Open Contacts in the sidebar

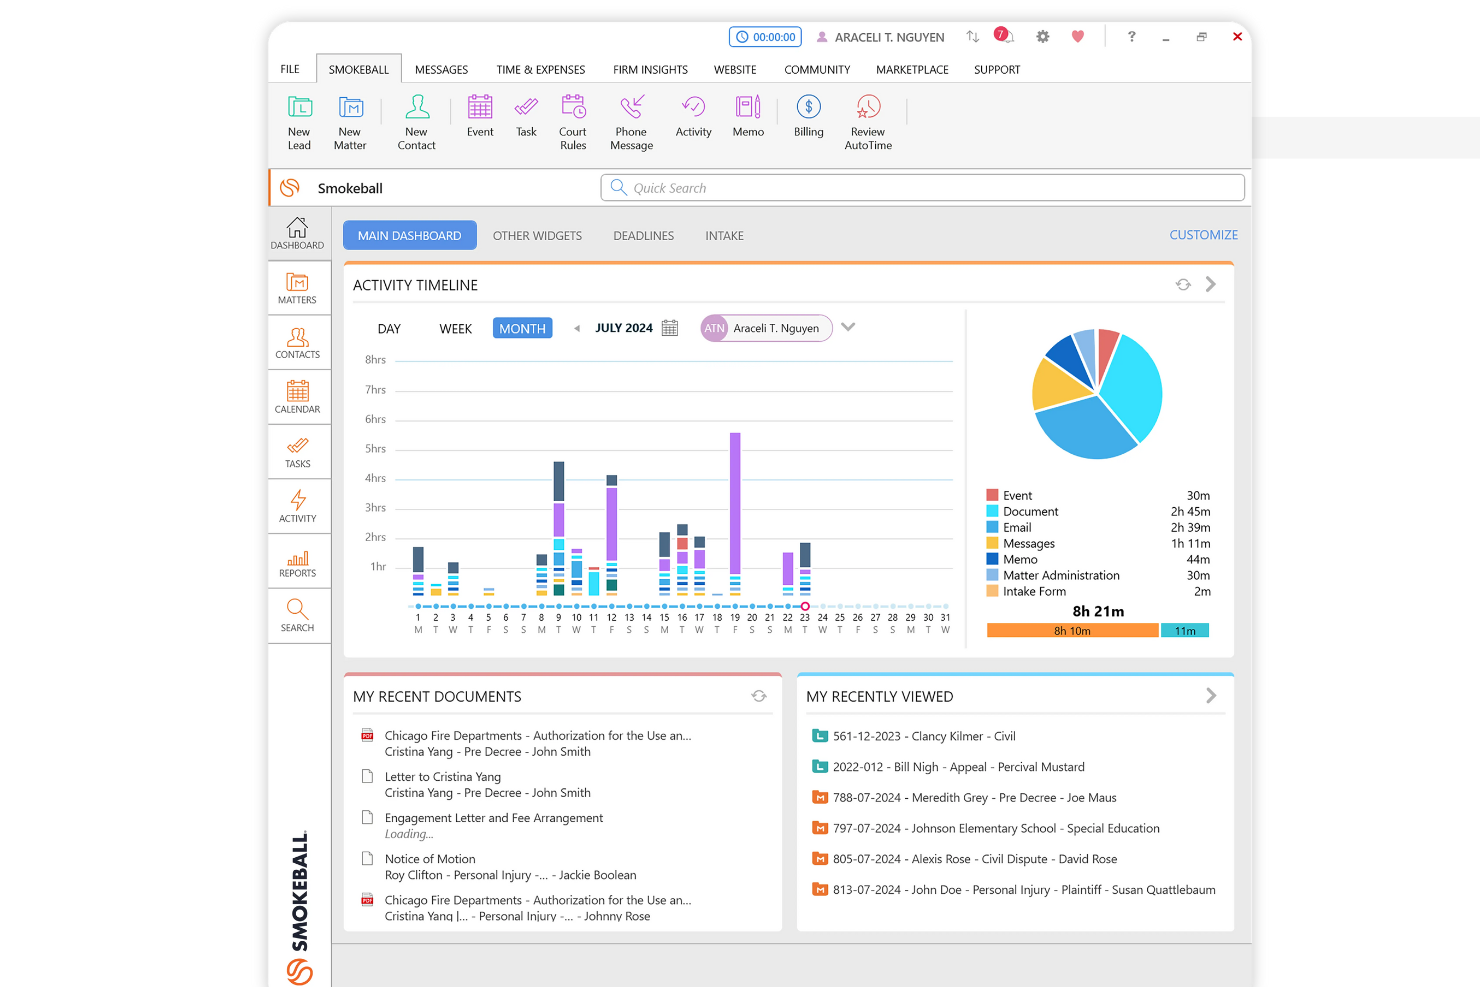pyautogui.click(x=298, y=343)
